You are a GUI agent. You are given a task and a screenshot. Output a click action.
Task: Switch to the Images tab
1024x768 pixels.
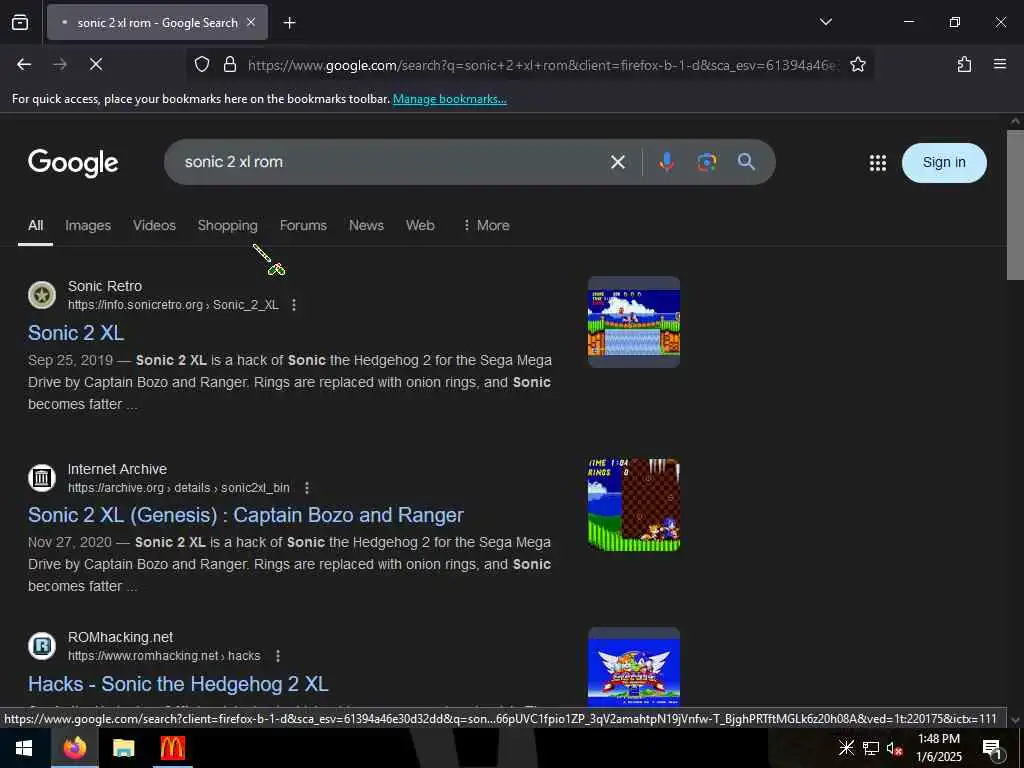(88, 225)
